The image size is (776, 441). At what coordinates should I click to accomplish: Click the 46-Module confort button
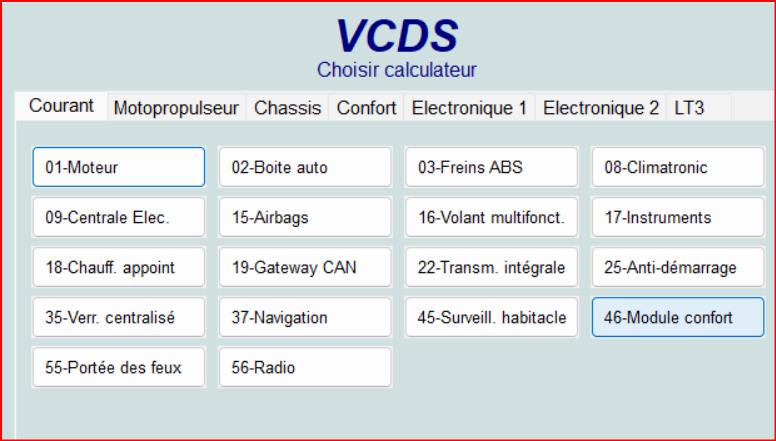tap(677, 317)
